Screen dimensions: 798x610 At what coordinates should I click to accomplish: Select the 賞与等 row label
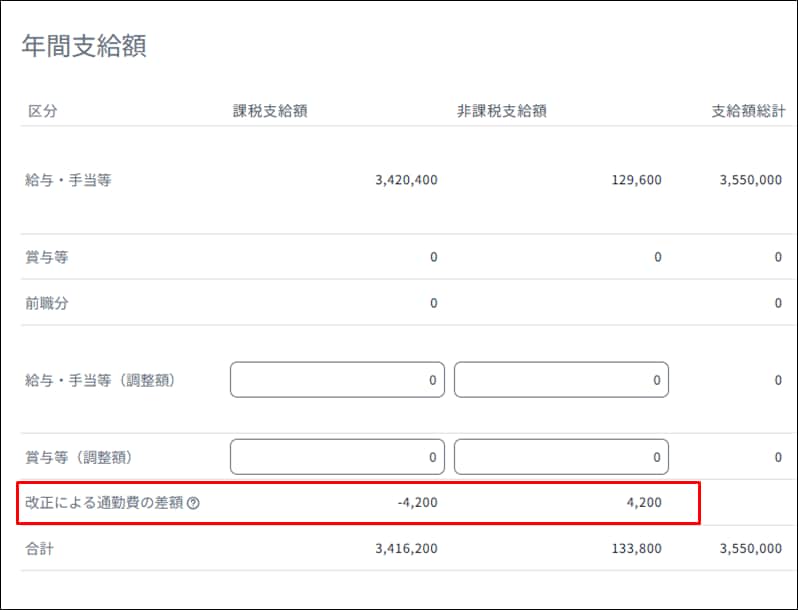[47, 257]
